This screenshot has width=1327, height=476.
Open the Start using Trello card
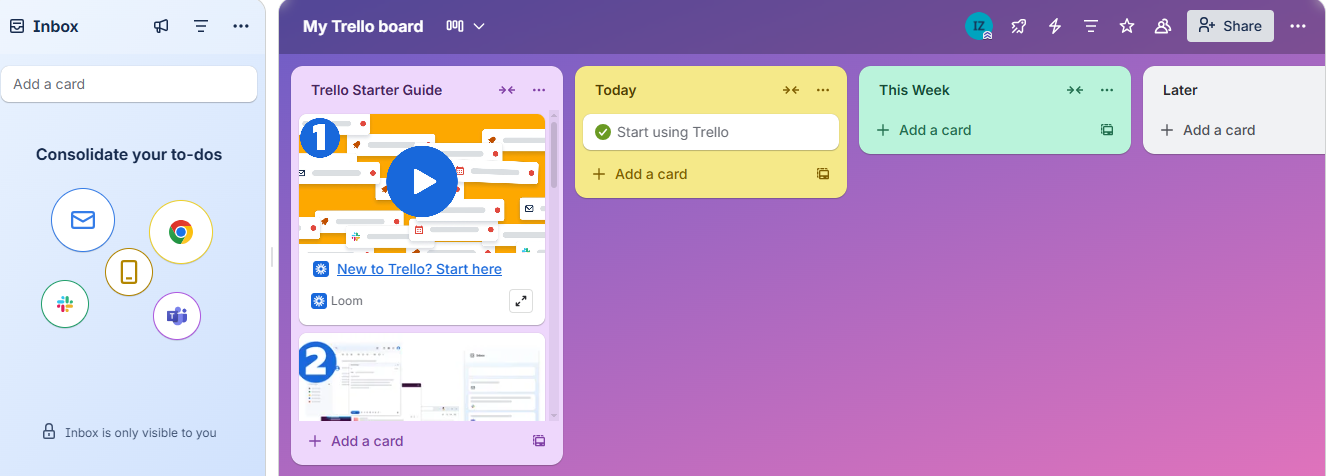711,132
